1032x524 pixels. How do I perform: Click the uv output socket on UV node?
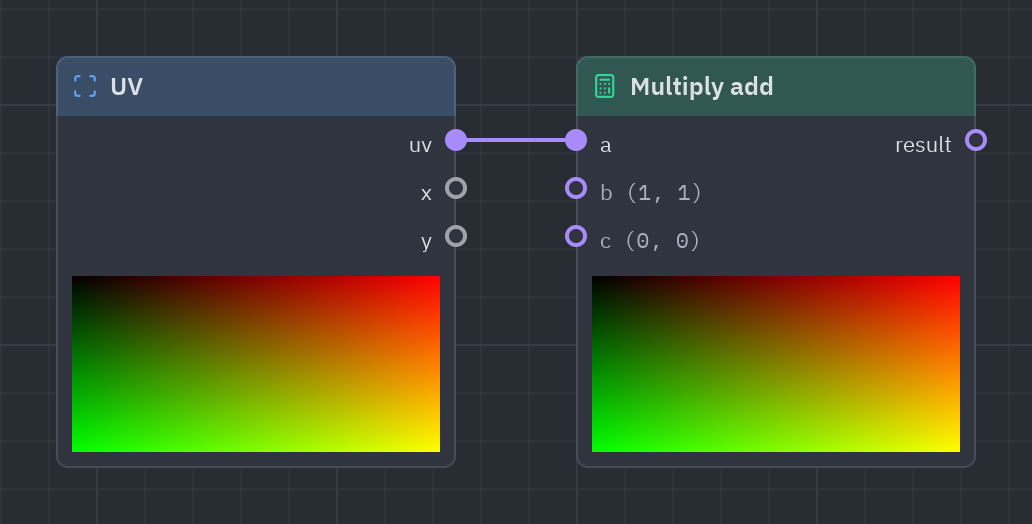(456, 140)
